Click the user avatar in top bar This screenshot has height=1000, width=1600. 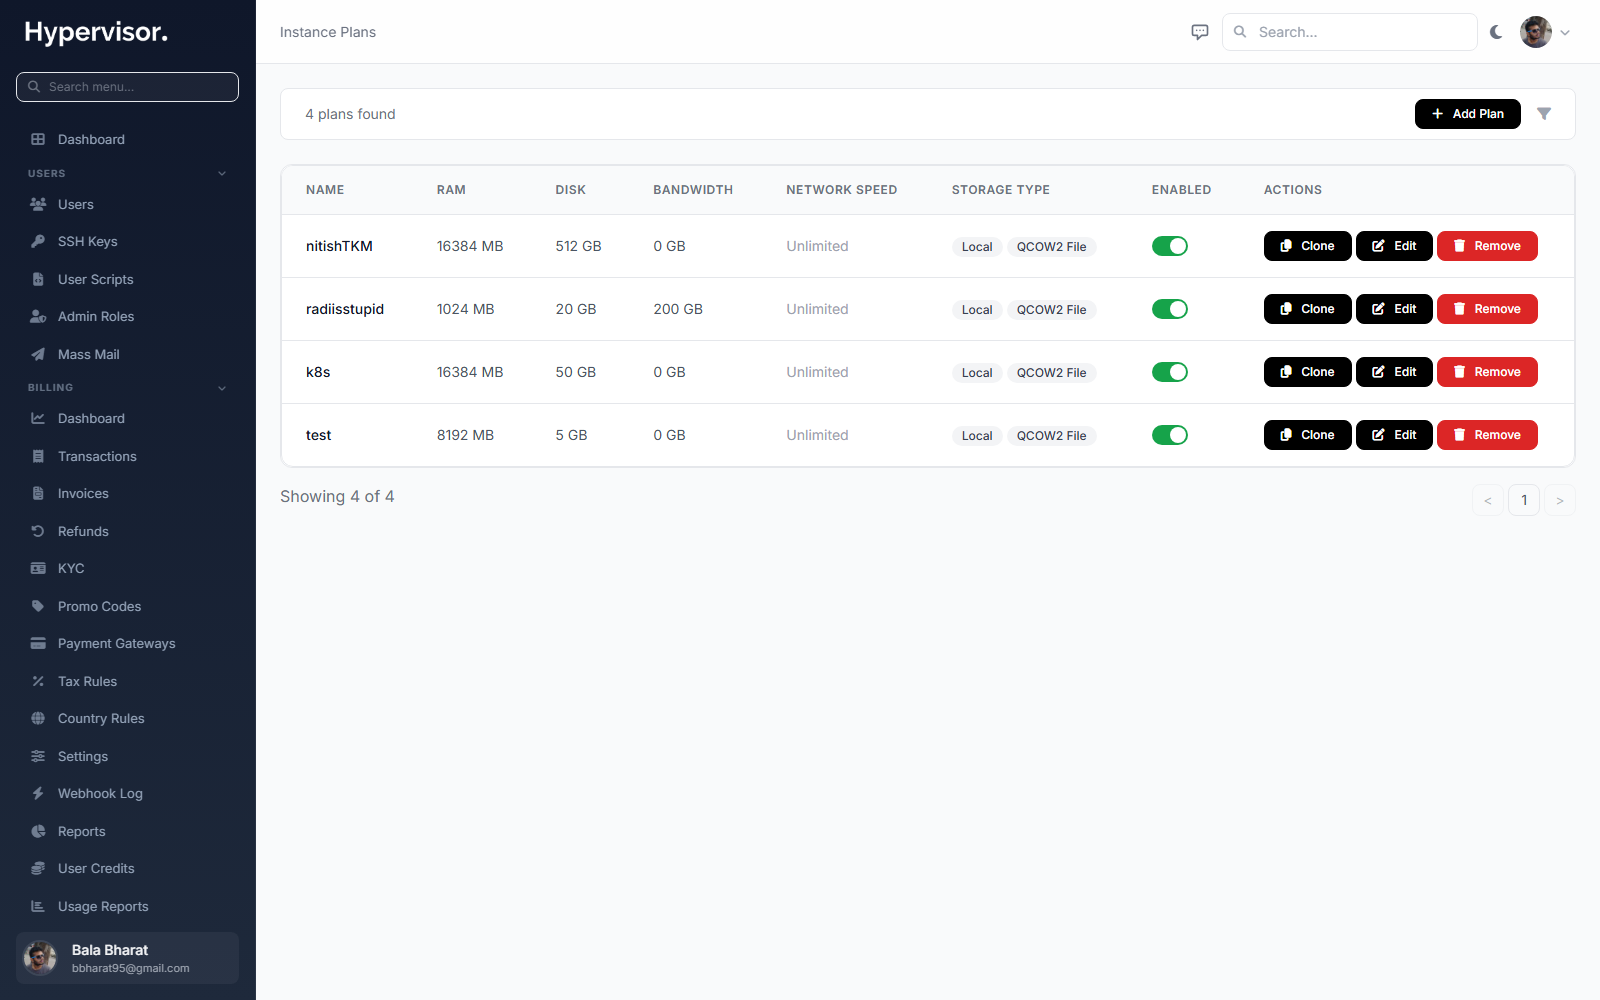(x=1536, y=32)
